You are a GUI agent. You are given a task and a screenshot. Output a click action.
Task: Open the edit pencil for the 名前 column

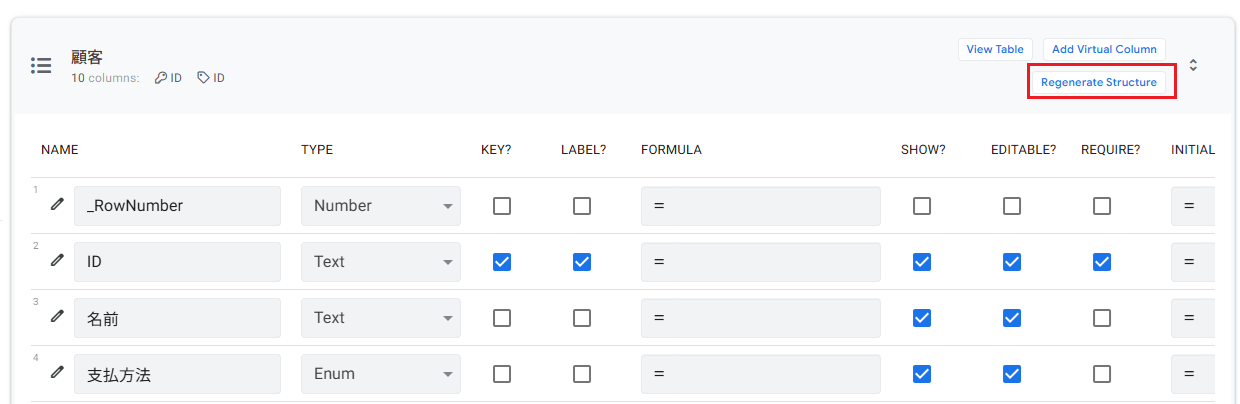[x=58, y=316]
